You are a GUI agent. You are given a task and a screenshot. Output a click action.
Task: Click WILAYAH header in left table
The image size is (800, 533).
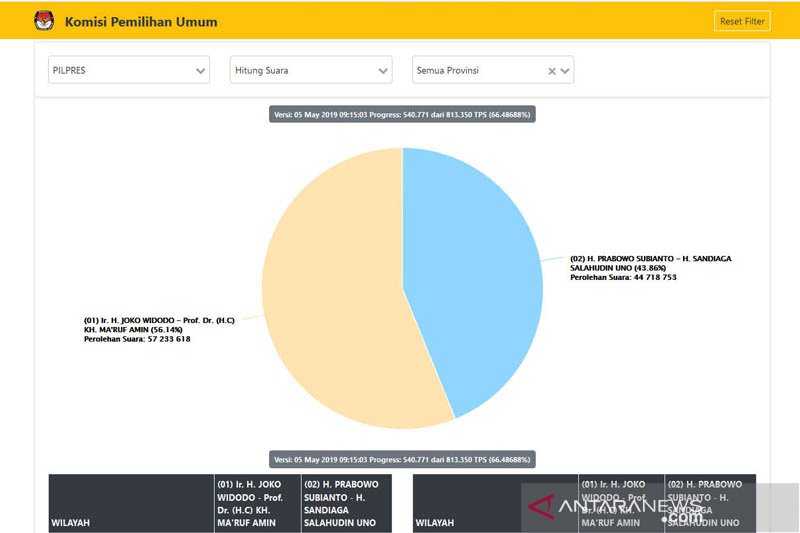pyautogui.click(x=73, y=522)
